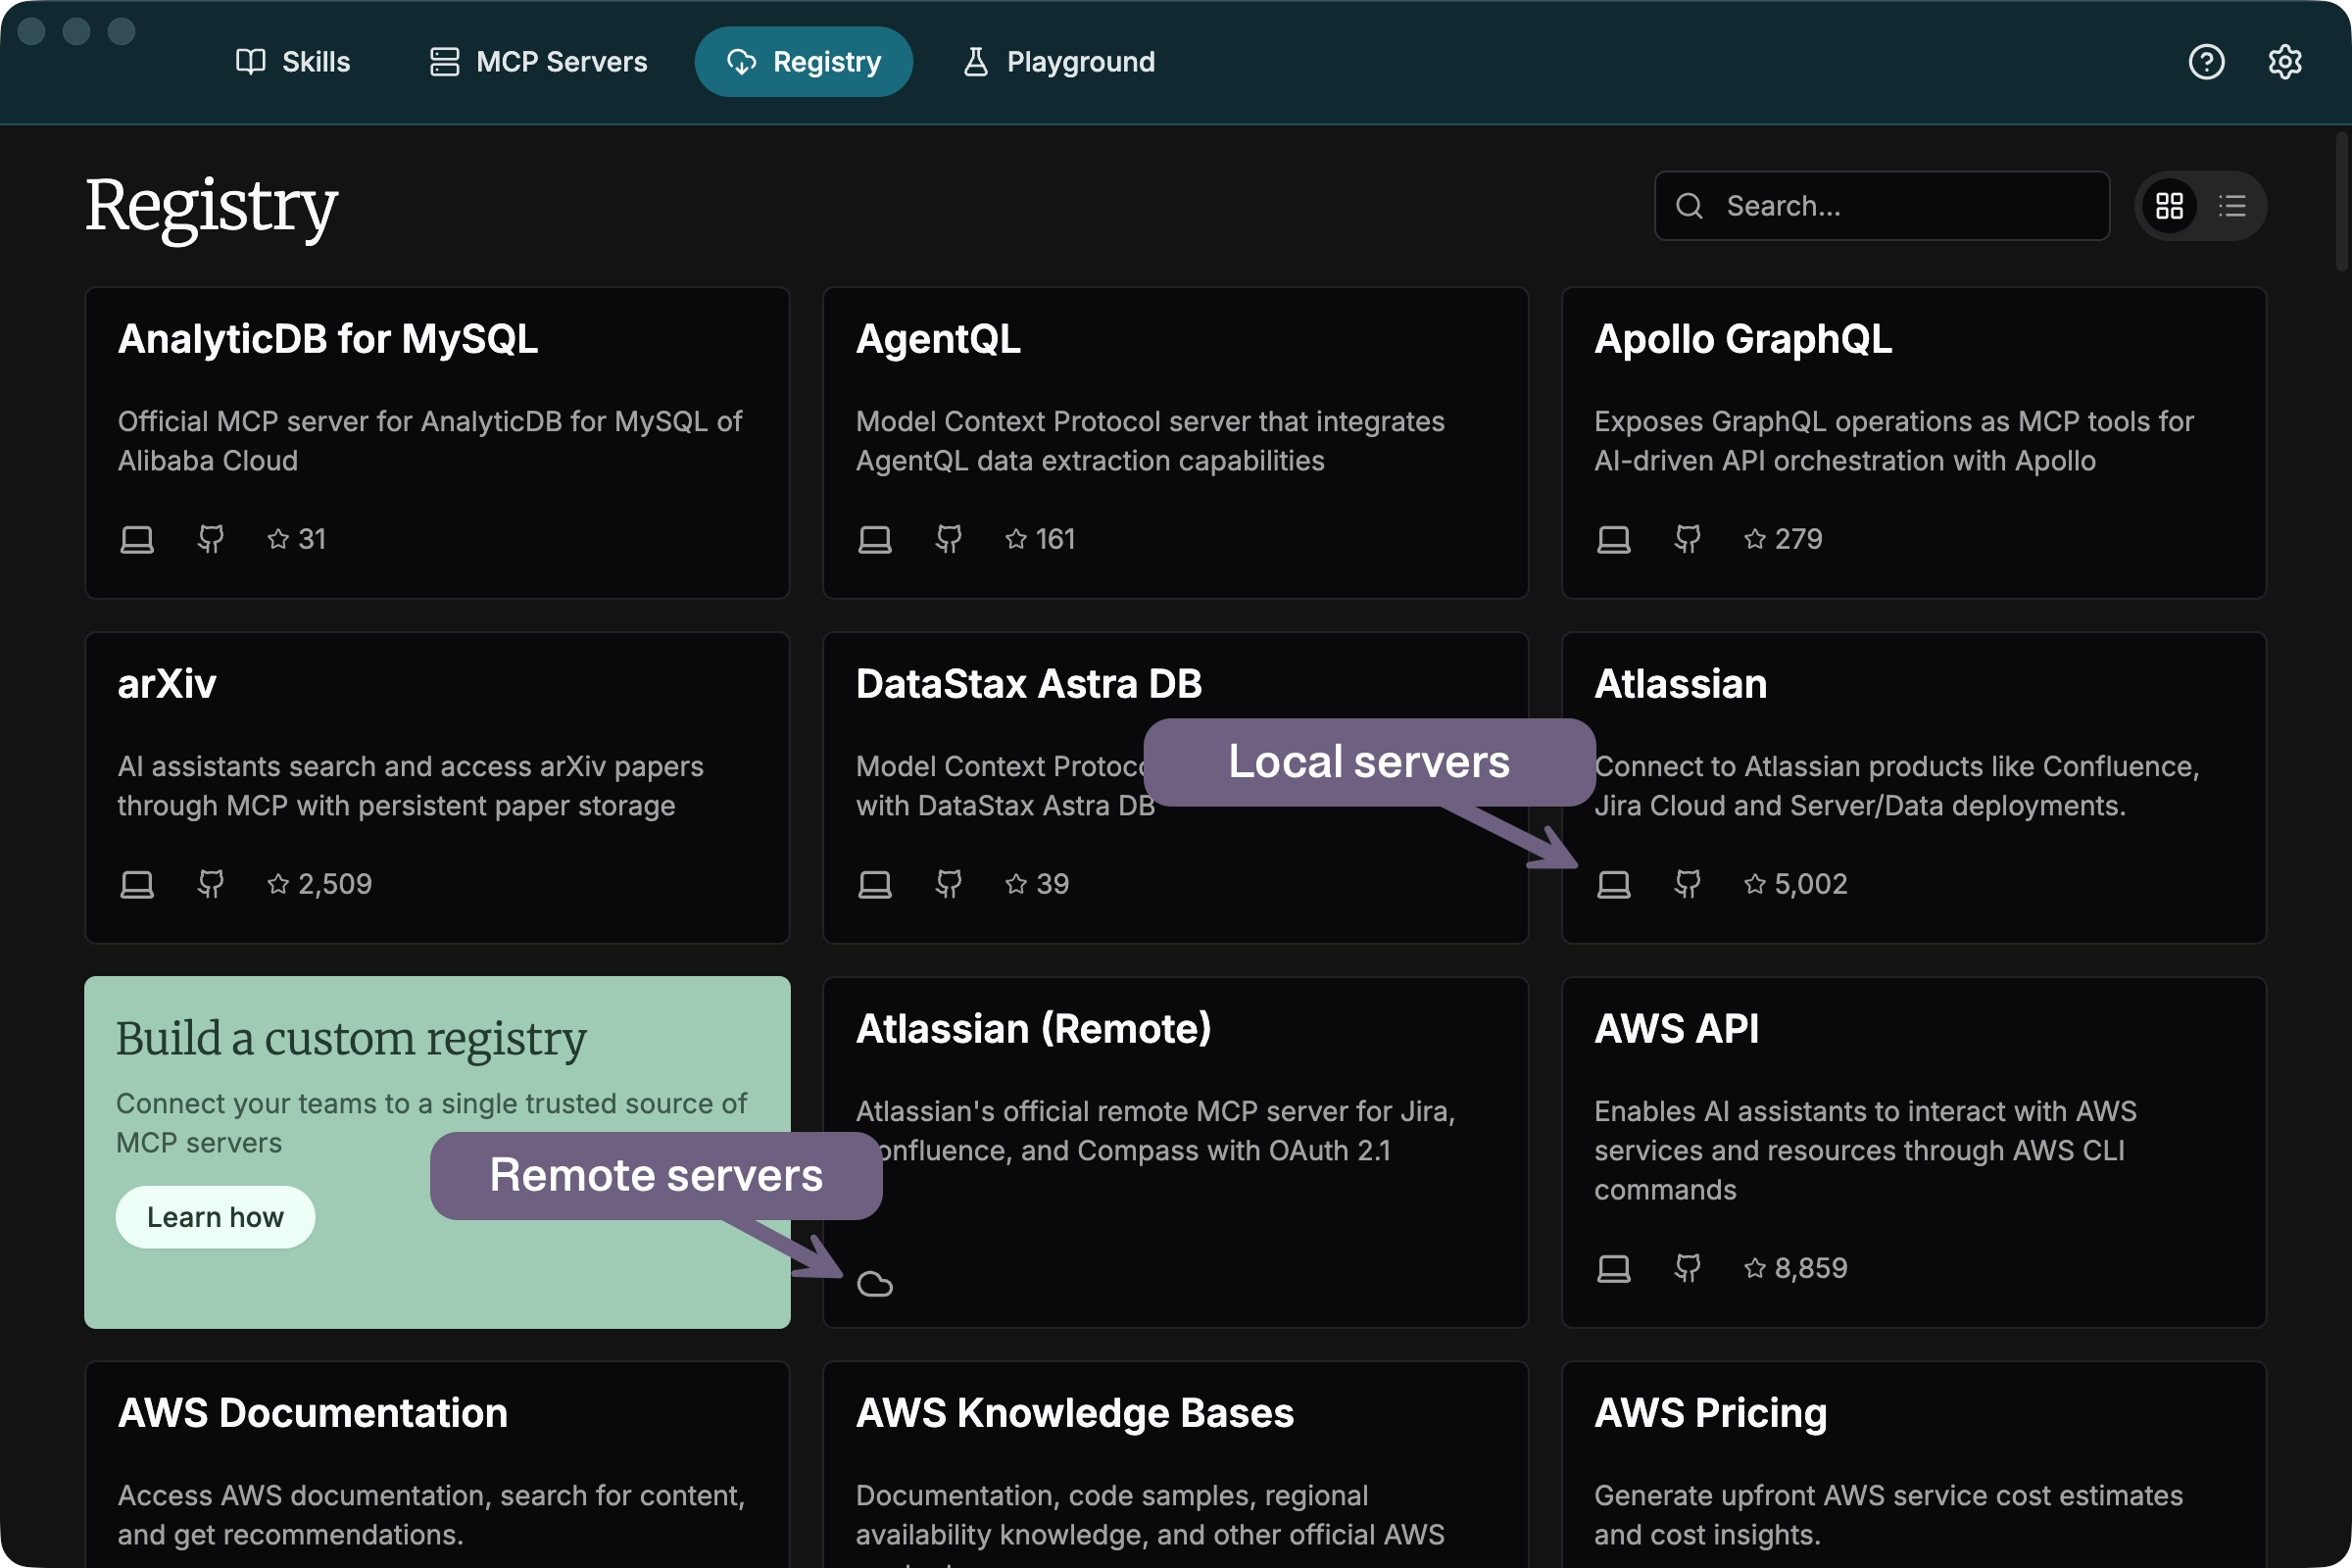Click the local server icon on DataStax card
Image resolution: width=2352 pixels, height=1568 pixels.
pos(875,885)
